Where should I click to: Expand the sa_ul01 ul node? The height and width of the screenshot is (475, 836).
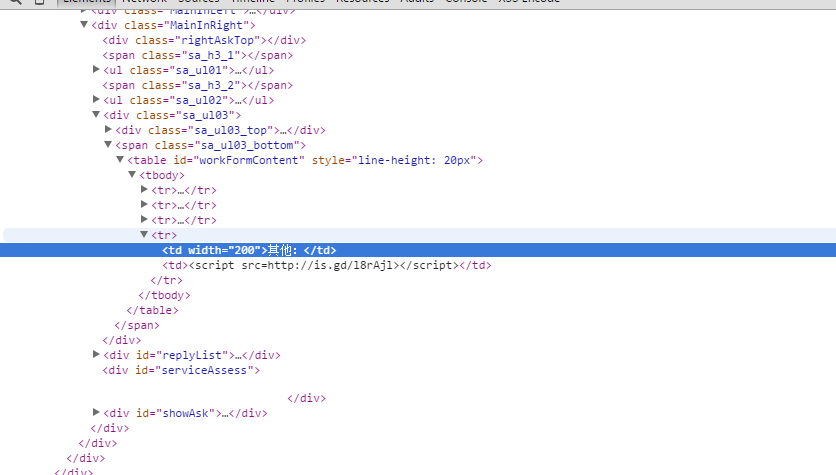coord(96,69)
